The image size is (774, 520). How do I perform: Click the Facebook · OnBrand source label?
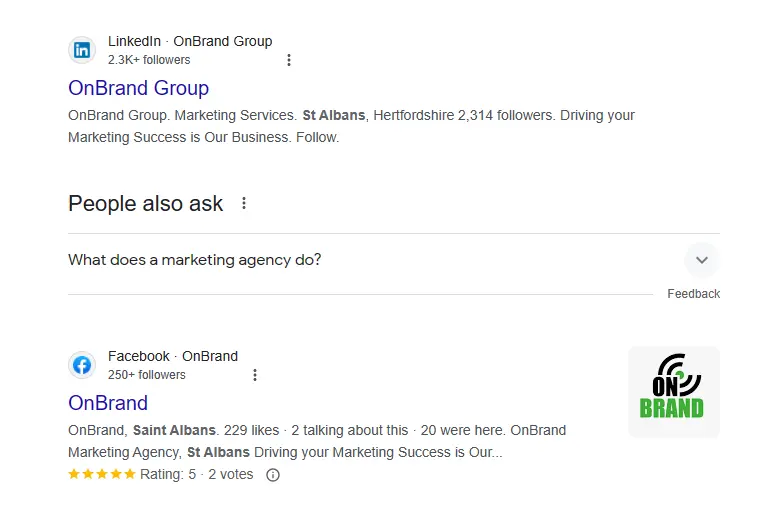pyautogui.click(x=173, y=356)
